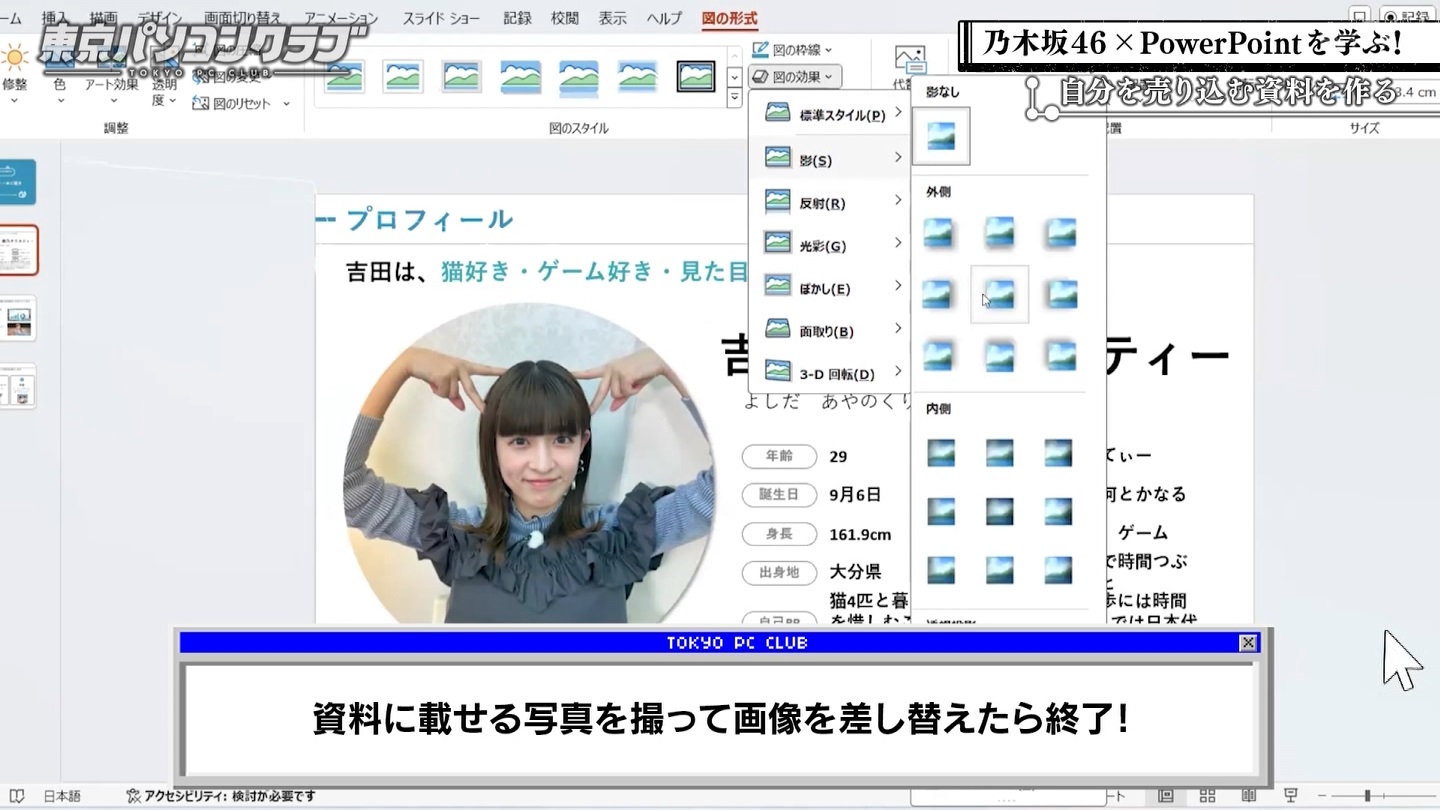
Task: Select the fourth slide thumbnail in panel
Action: tap(19, 386)
